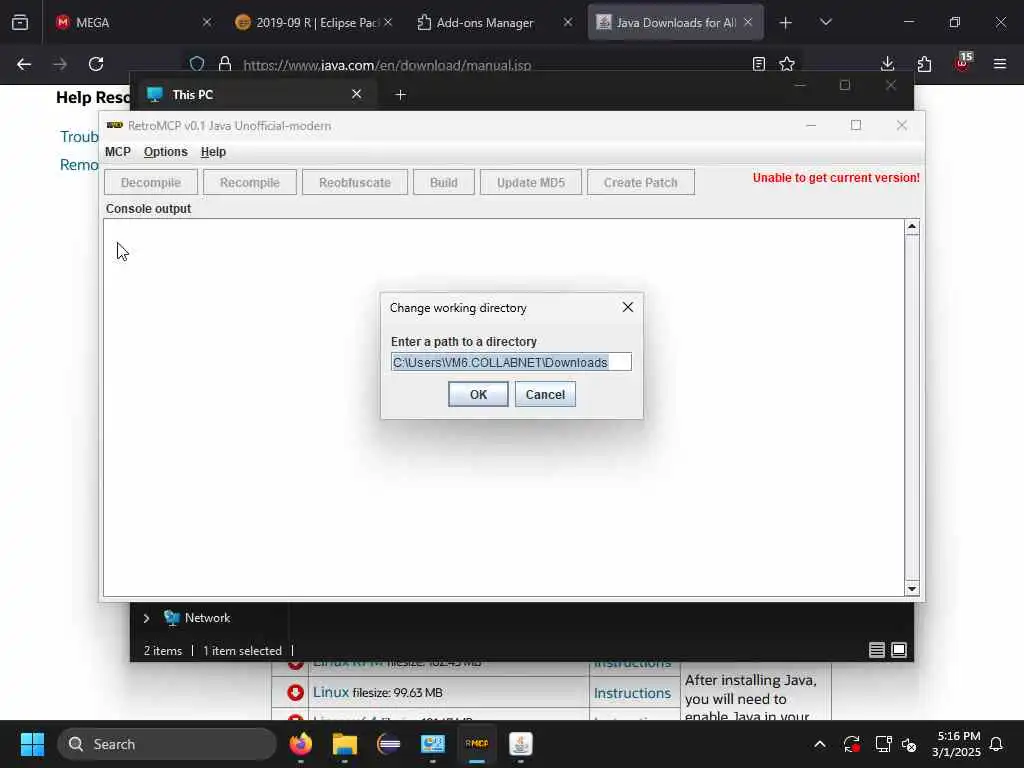Viewport: 1024px width, 768px height.
Task: Click the Firefox forward arrow
Action: click(60, 64)
